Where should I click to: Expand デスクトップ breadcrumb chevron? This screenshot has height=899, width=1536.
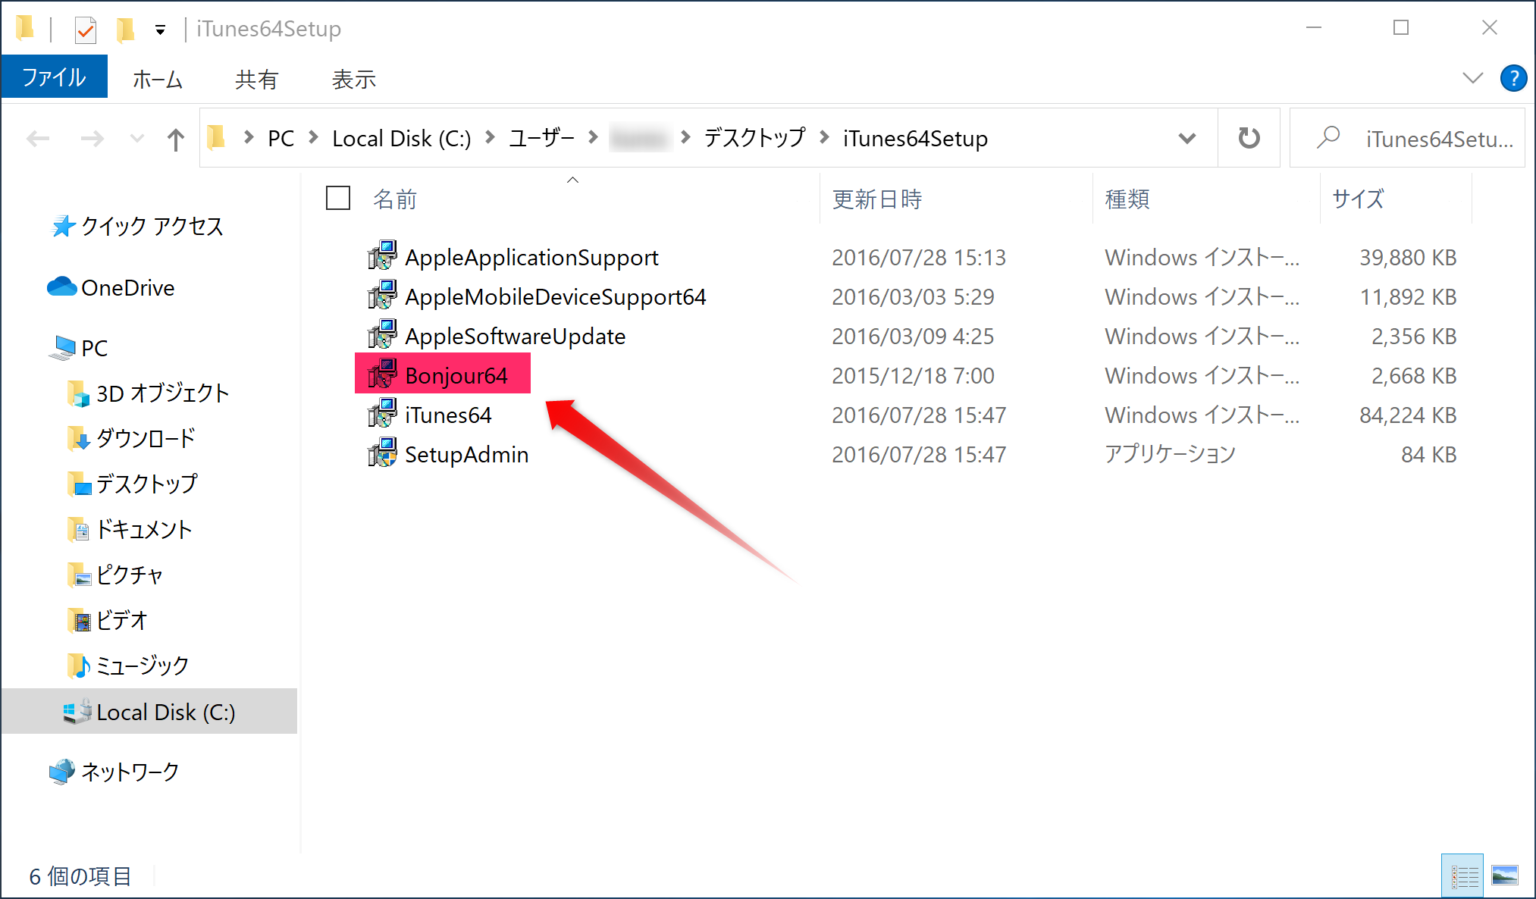coord(824,137)
